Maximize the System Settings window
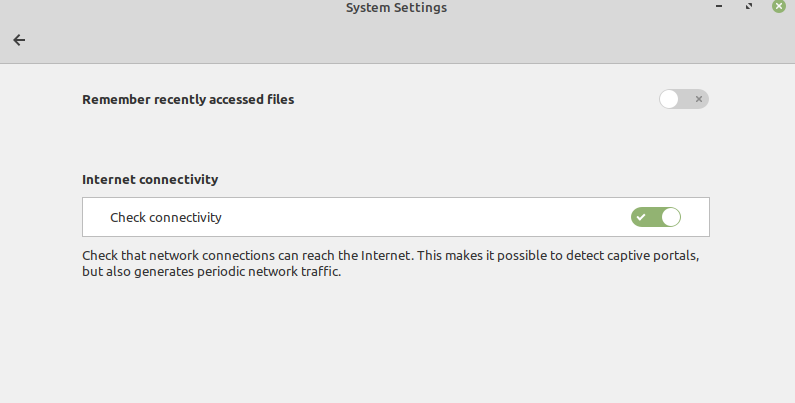This screenshot has width=795, height=403. pos(749,7)
